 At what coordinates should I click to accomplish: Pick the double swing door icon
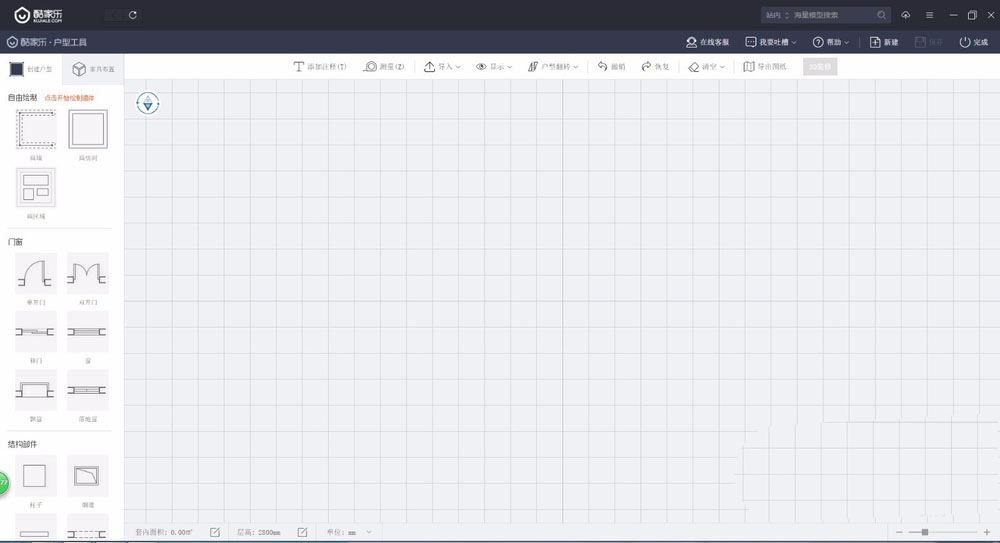87,272
